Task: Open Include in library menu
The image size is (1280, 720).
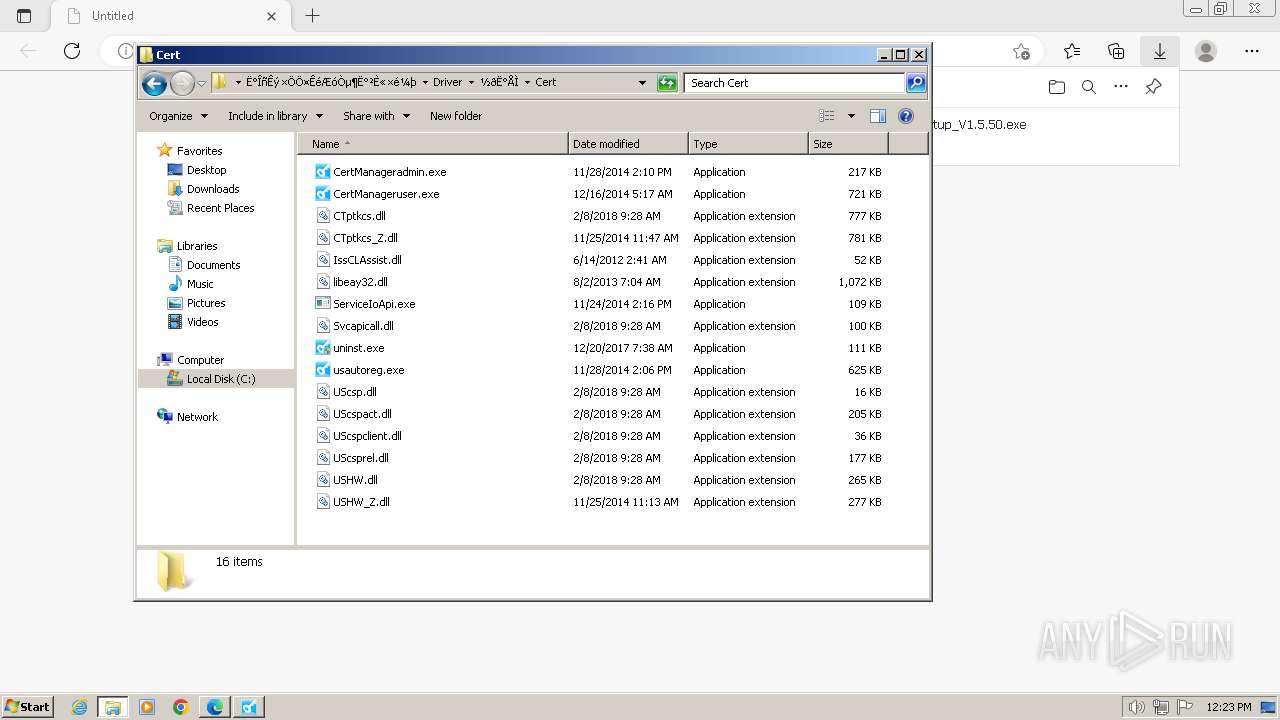Action: 274,116
